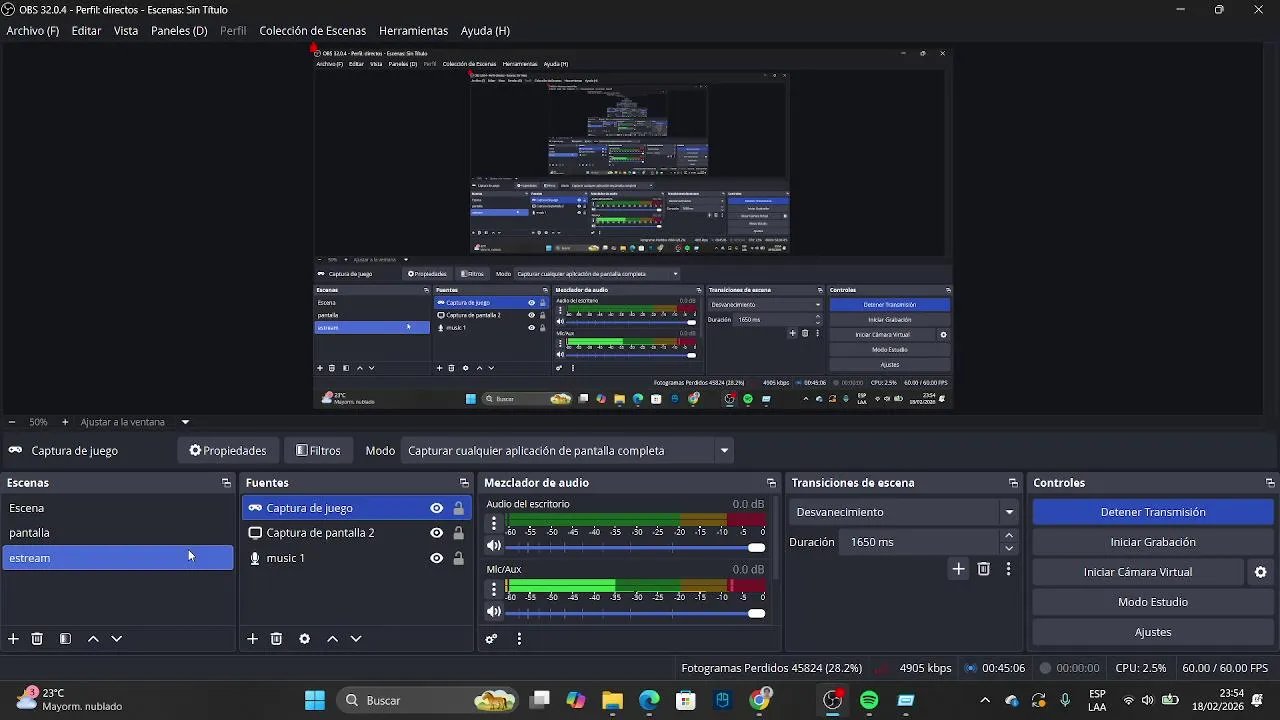Open Windows Start button
This screenshot has width=1280, height=720.
314,700
